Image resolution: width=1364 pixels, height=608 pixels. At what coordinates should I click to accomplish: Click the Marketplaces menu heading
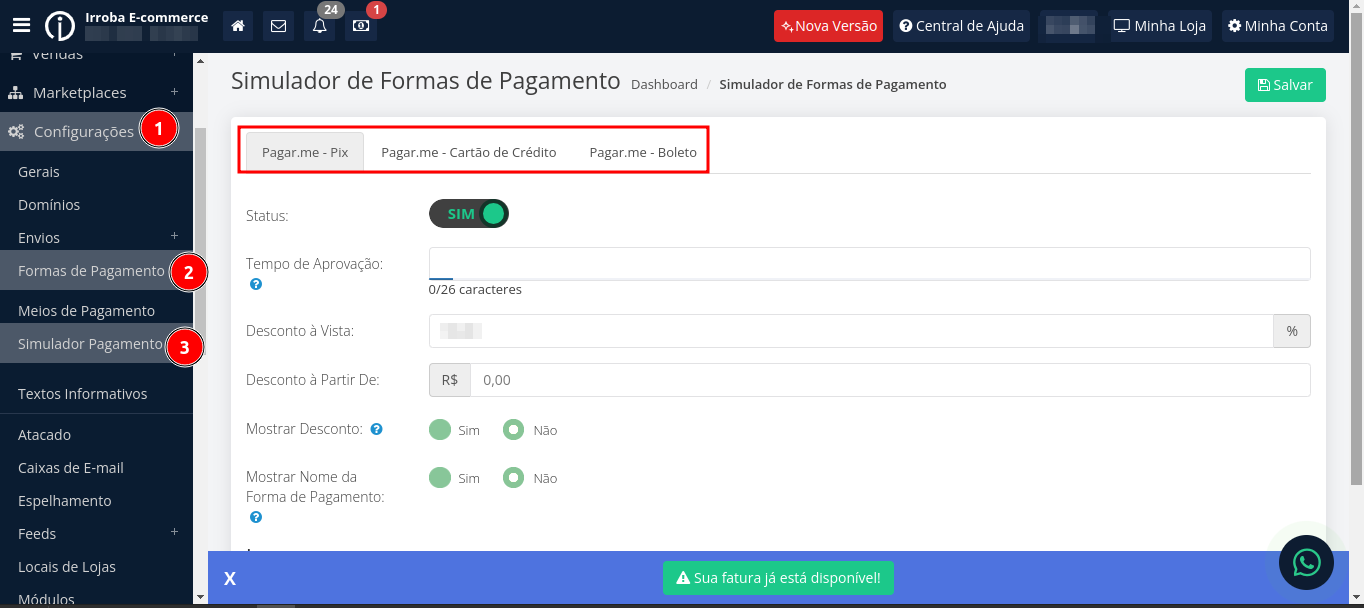click(80, 93)
